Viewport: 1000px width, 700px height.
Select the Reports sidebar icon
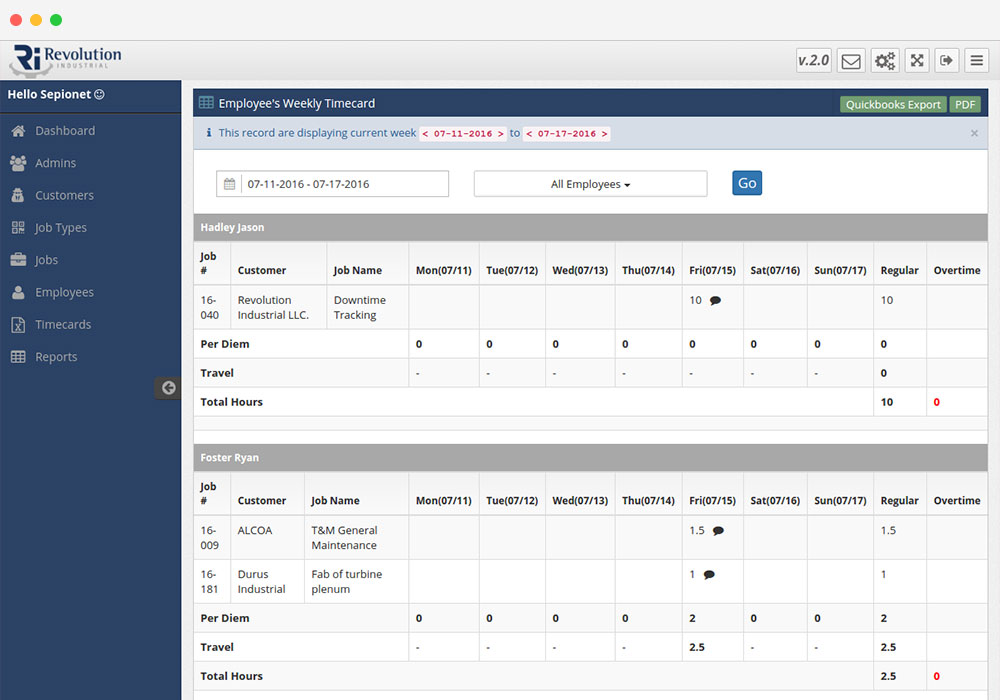(20, 356)
